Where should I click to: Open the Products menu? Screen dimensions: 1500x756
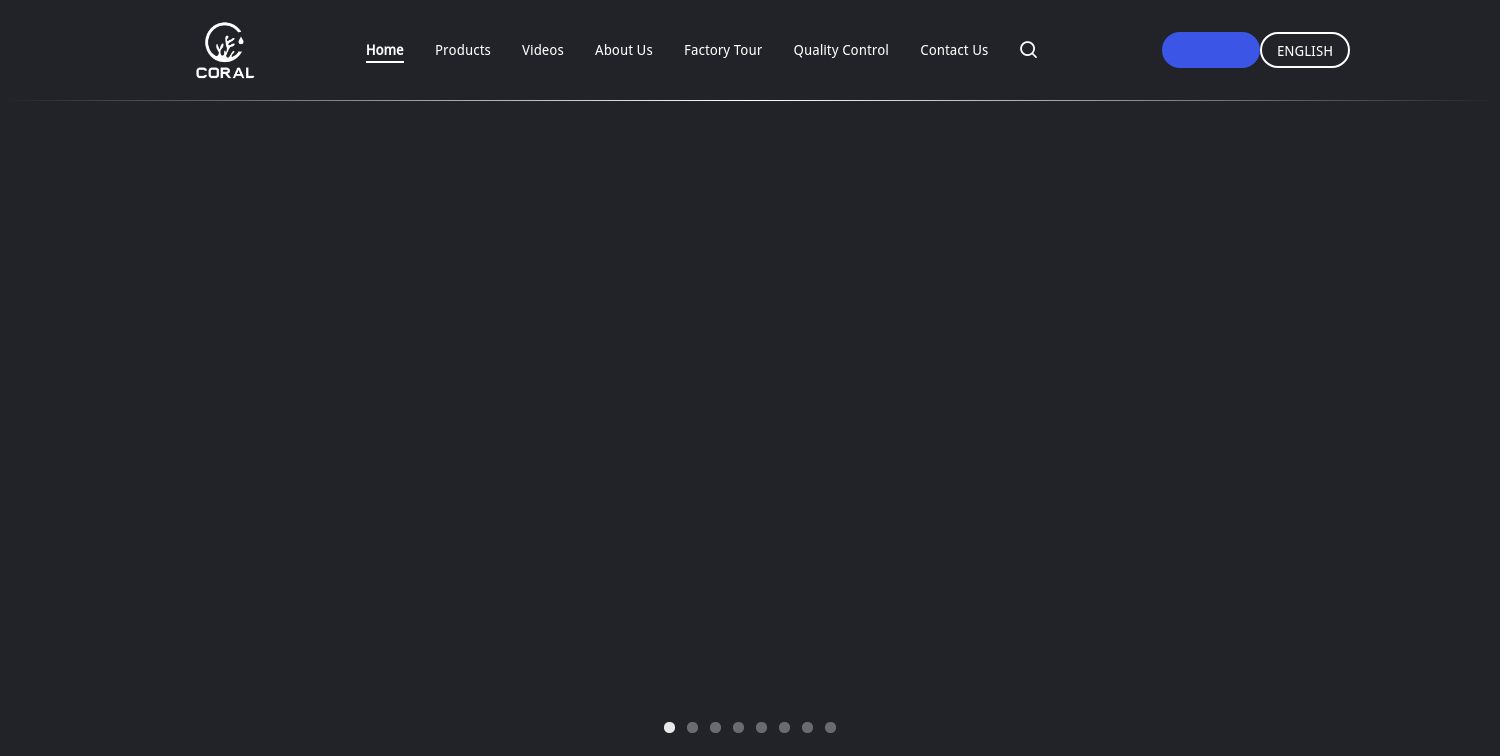pos(463,50)
